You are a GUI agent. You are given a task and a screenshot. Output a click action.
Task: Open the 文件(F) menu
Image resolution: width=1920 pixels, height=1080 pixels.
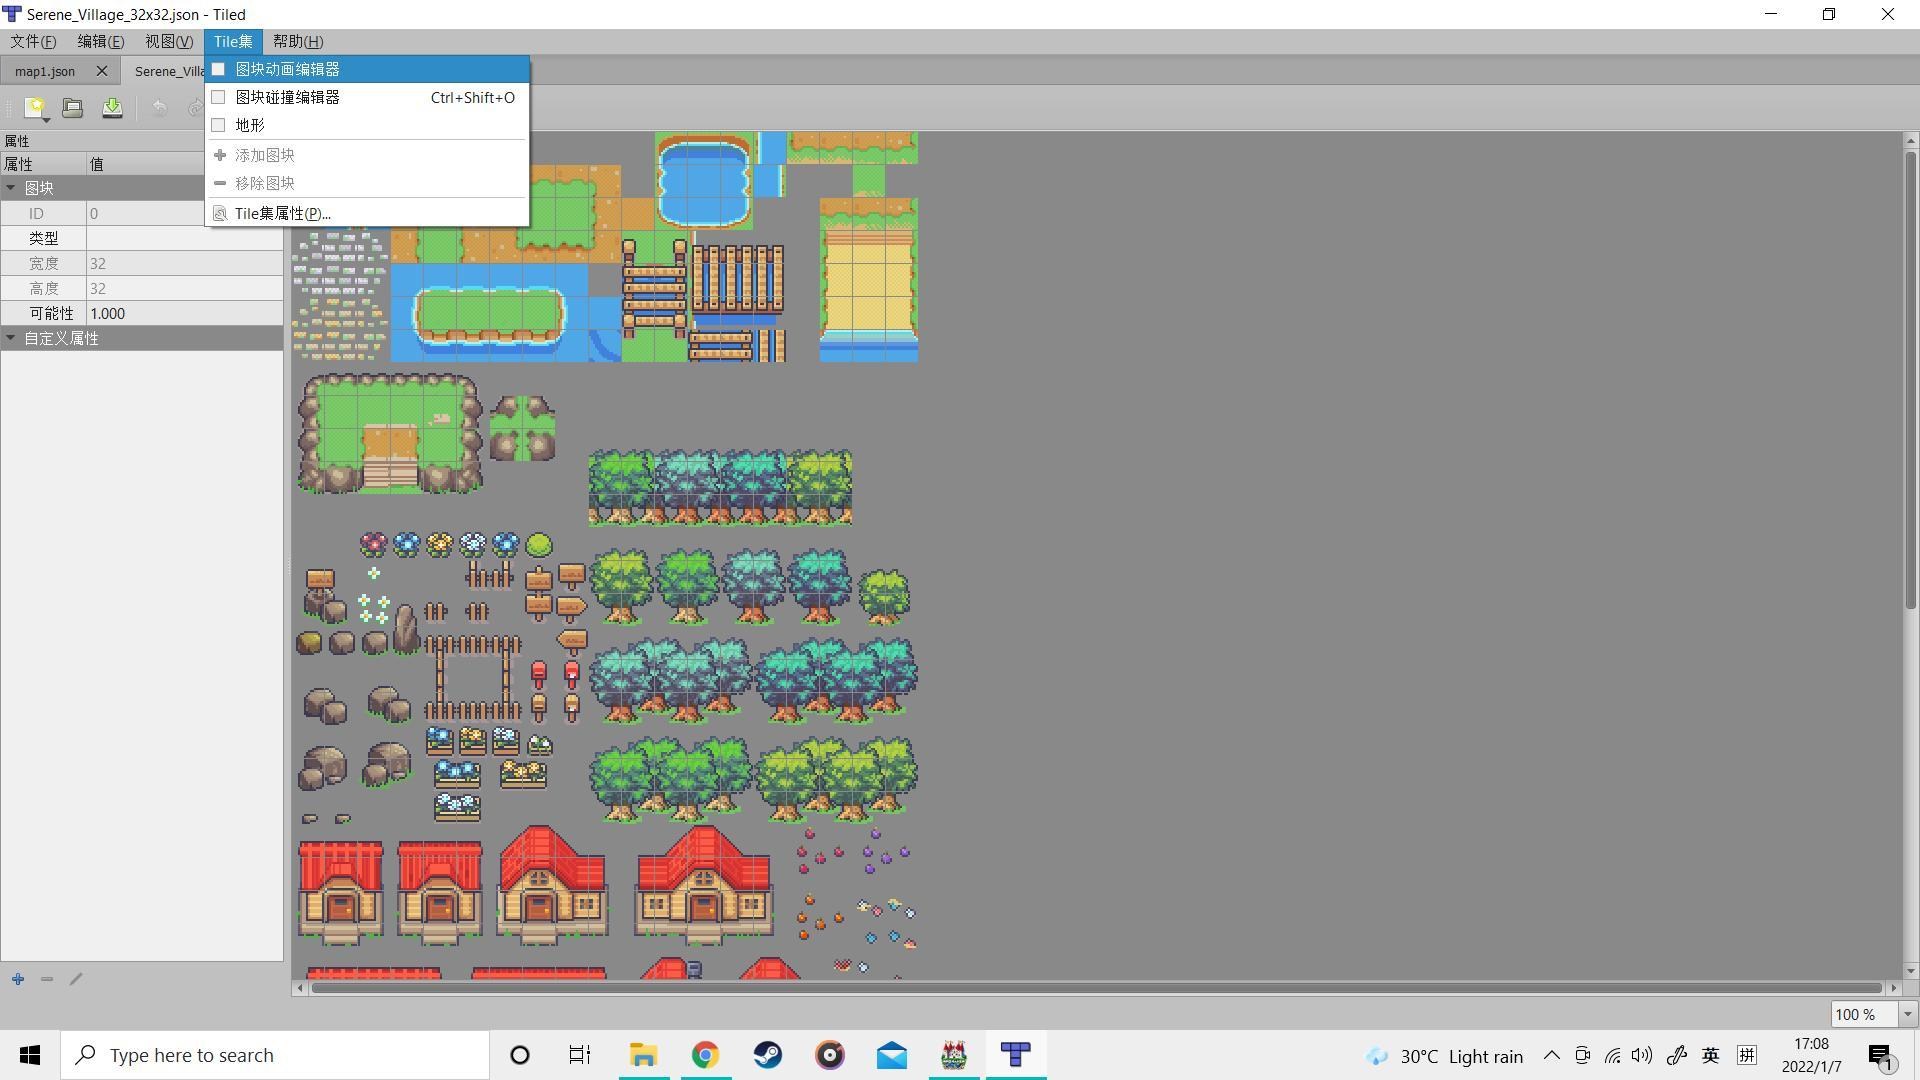pyautogui.click(x=33, y=41)
